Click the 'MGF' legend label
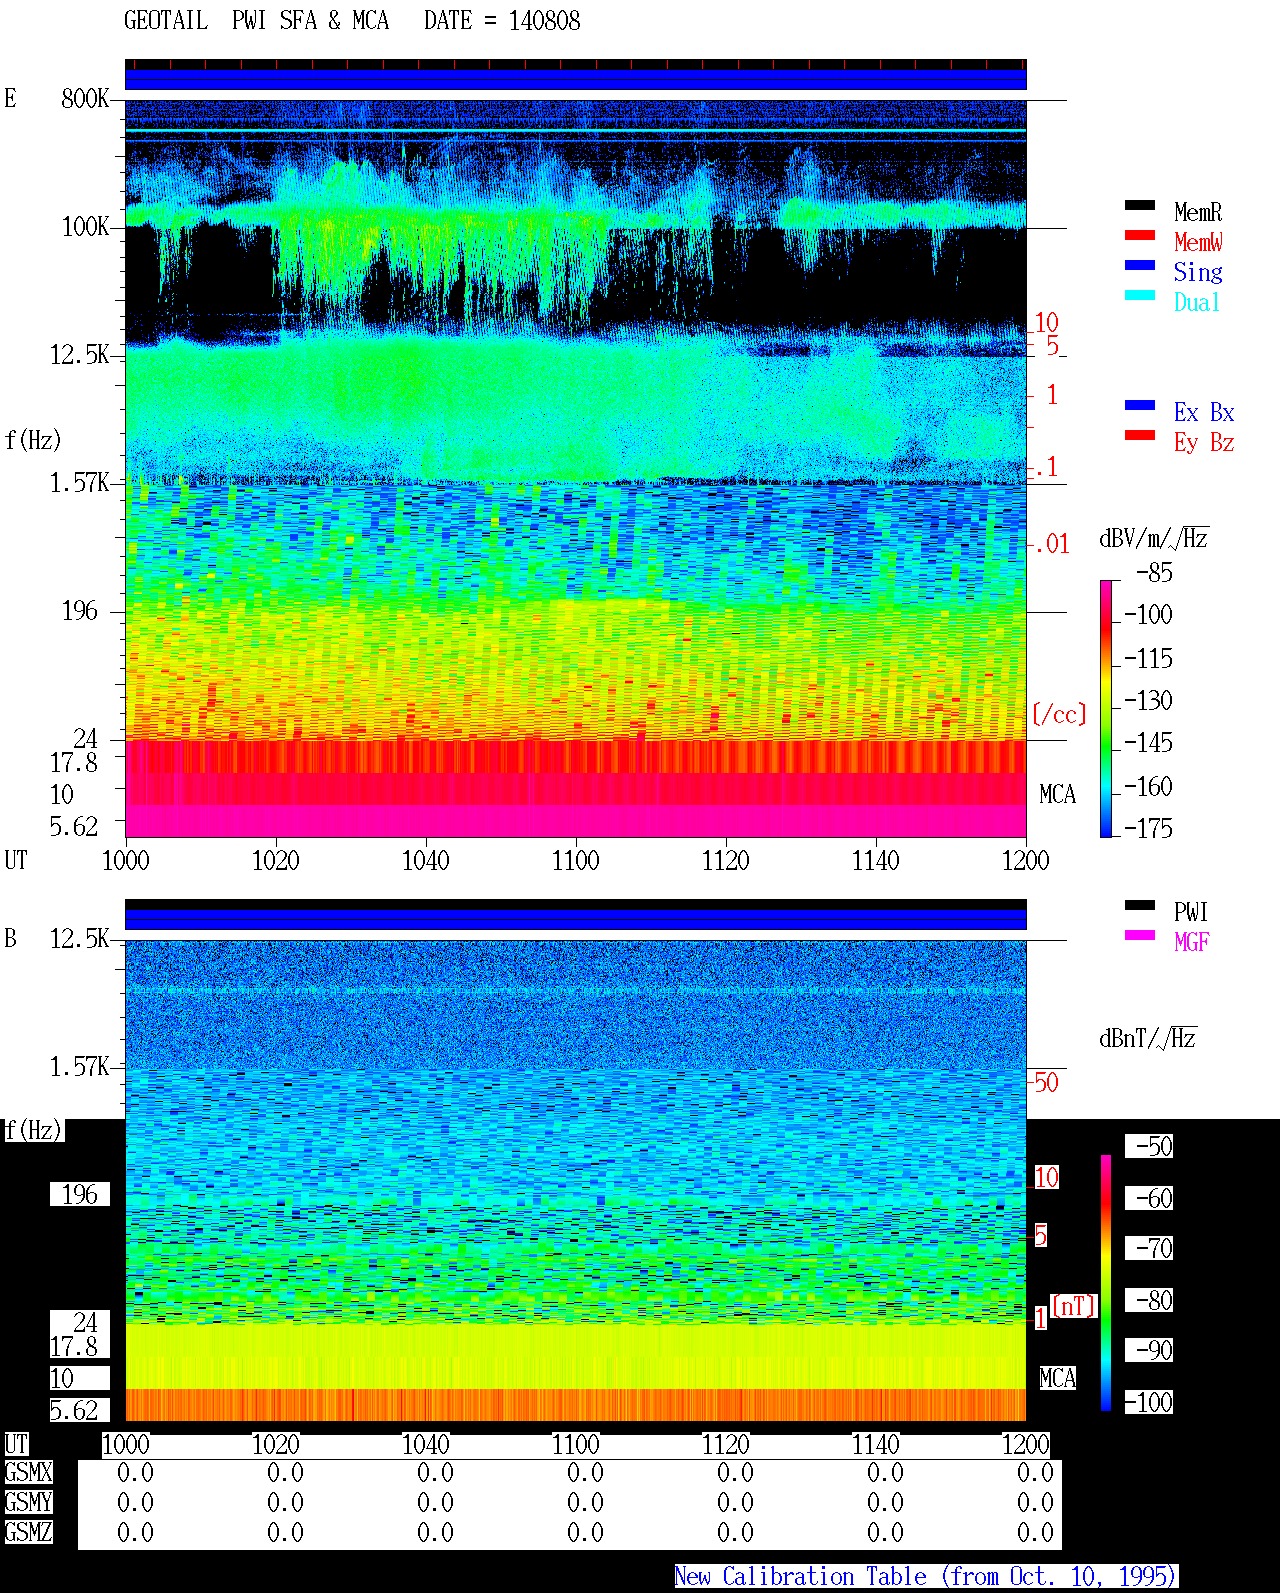This screenshot has height=1593, width=1280. pyautogui.click(x=1192, y=942)
